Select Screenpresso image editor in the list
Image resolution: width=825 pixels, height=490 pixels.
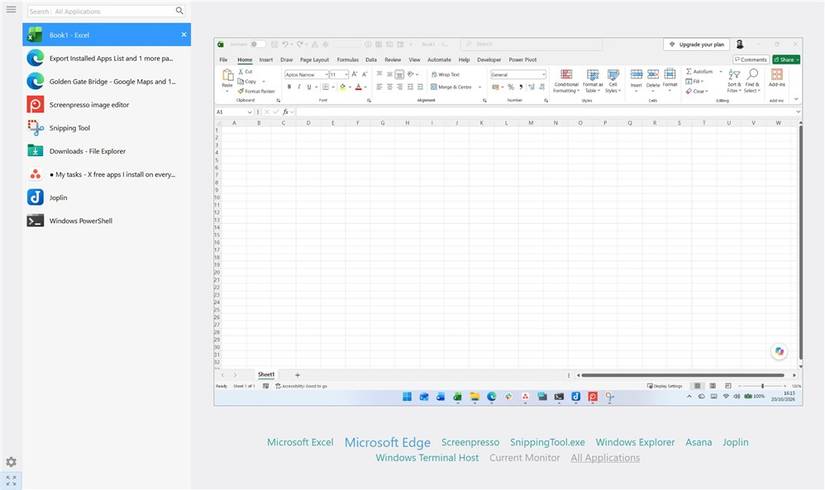coord(107,104)
